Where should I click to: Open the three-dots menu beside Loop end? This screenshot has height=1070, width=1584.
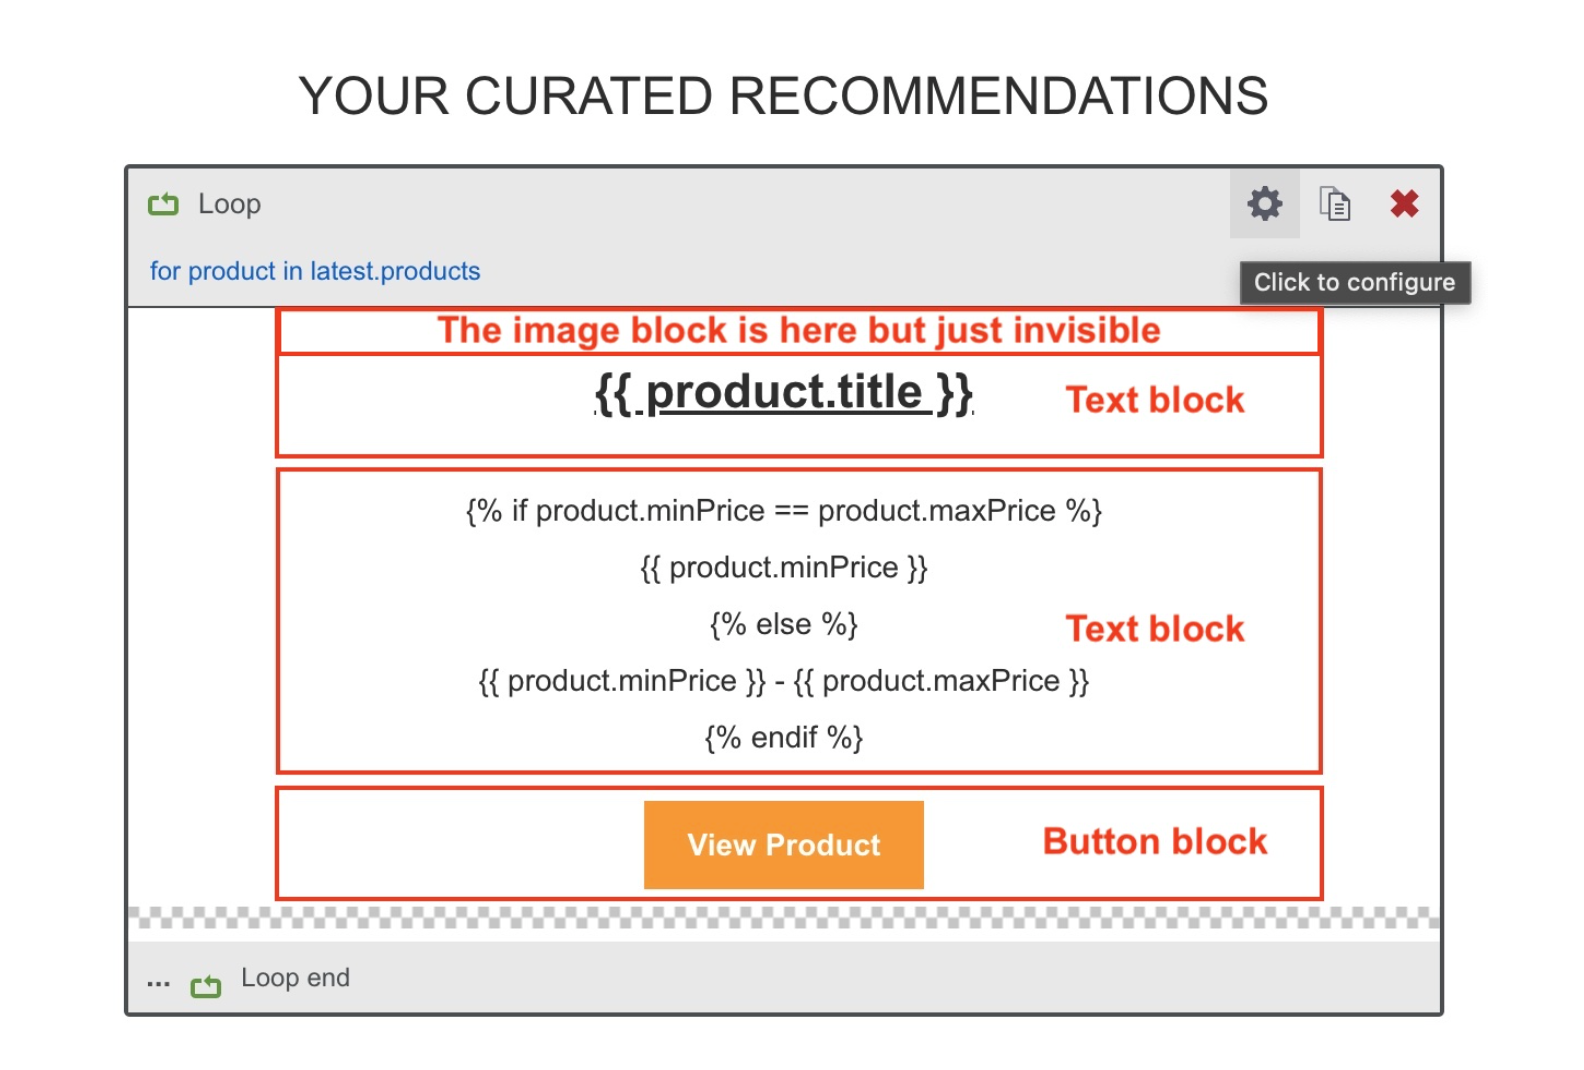(x=158, y=983)
